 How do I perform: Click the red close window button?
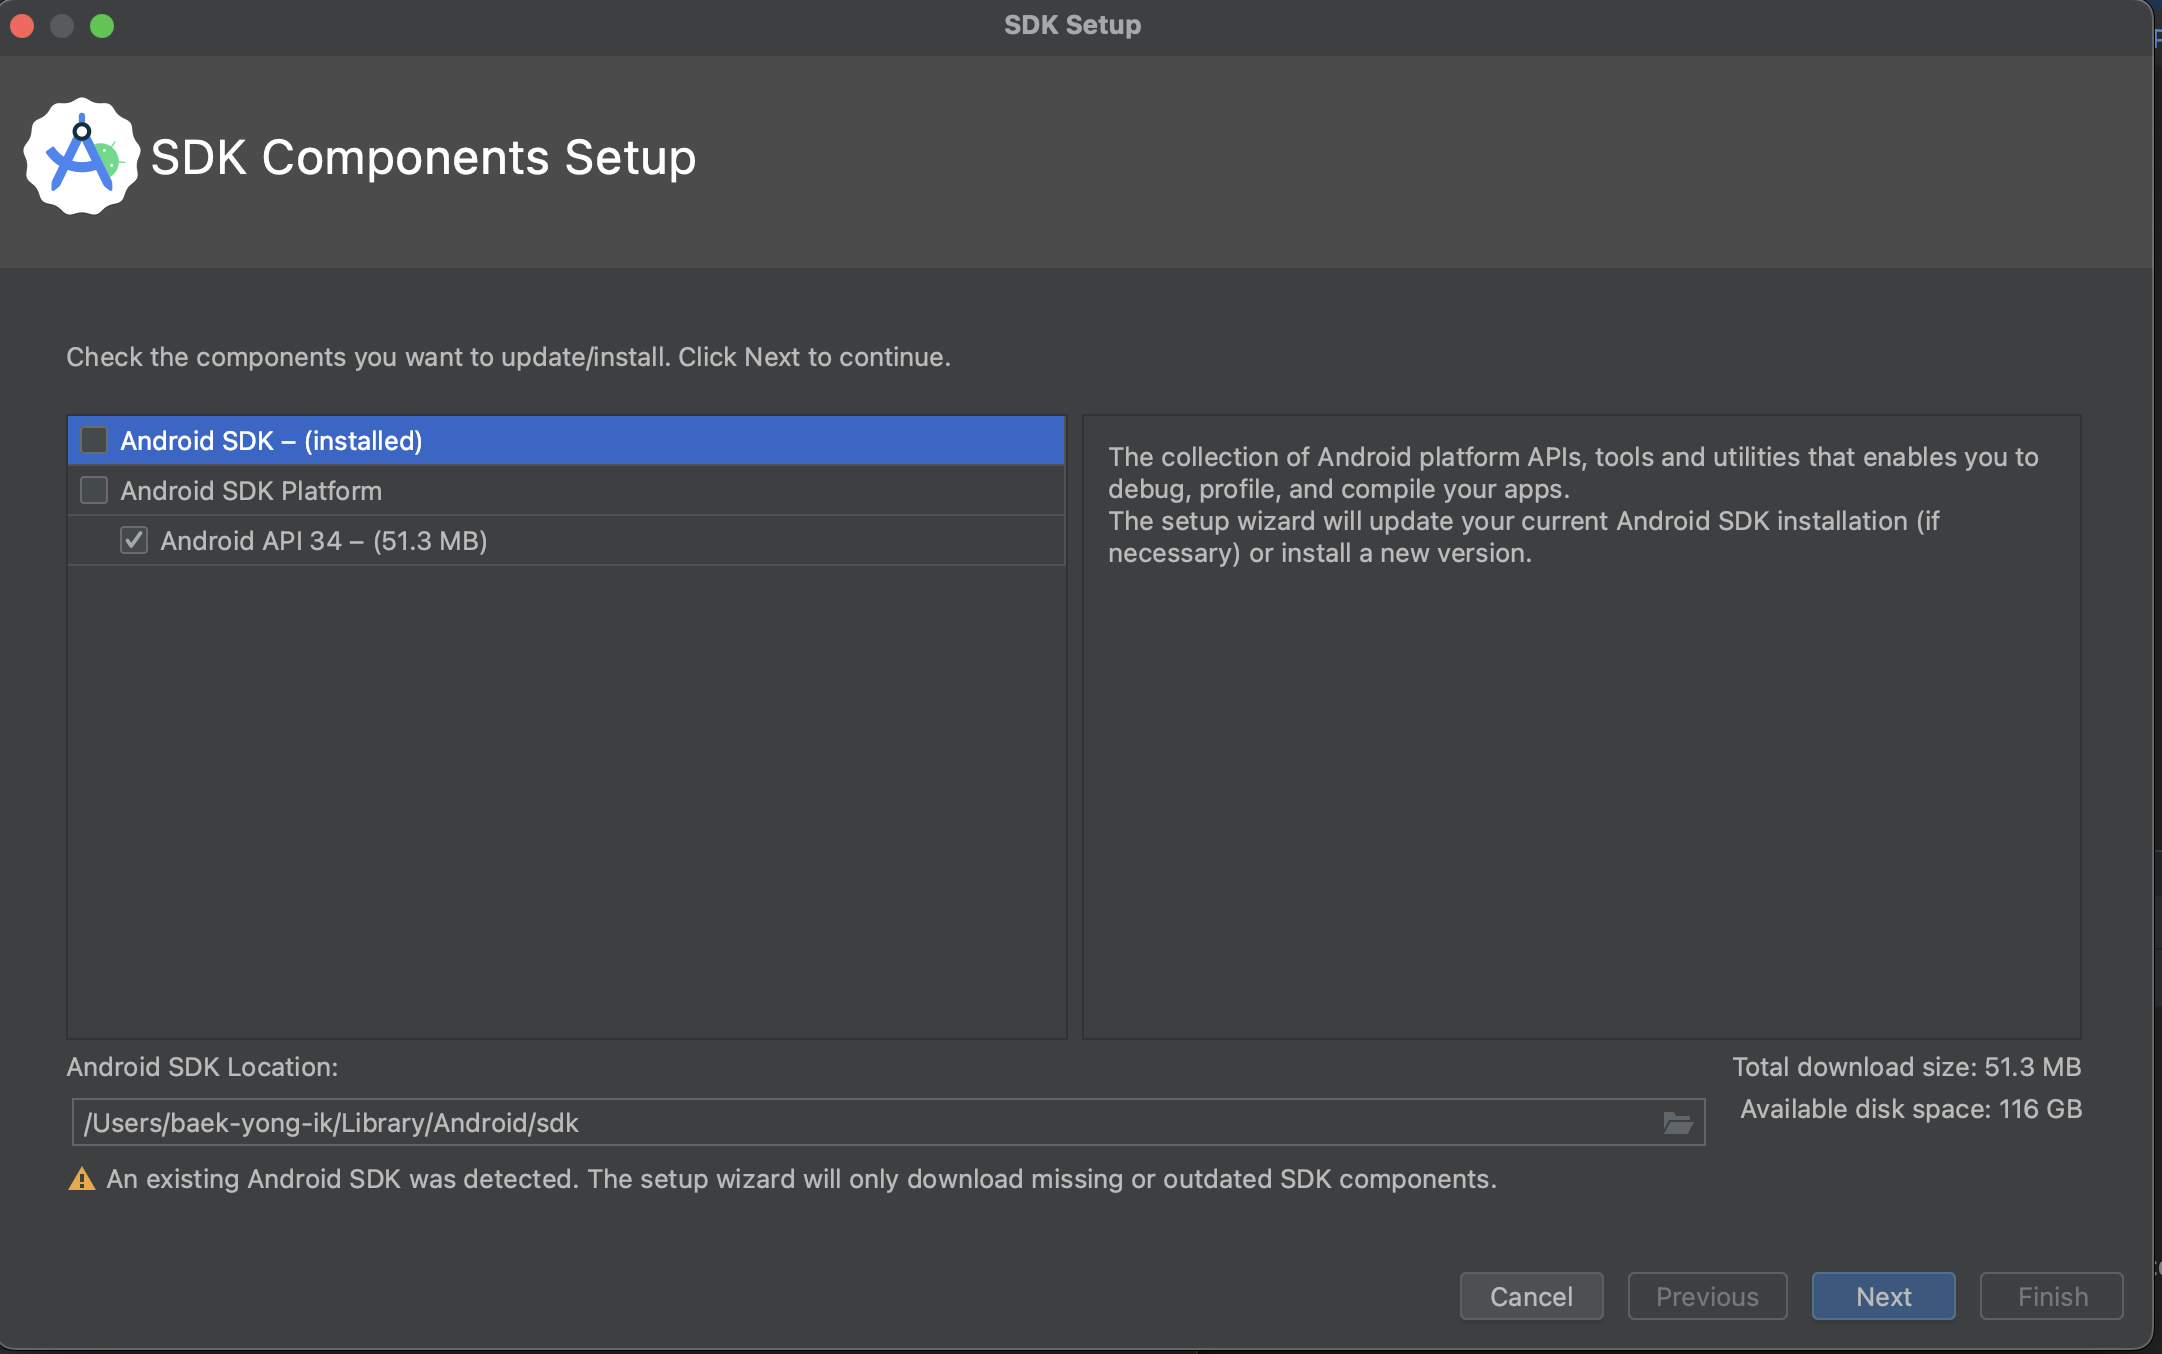22,25
